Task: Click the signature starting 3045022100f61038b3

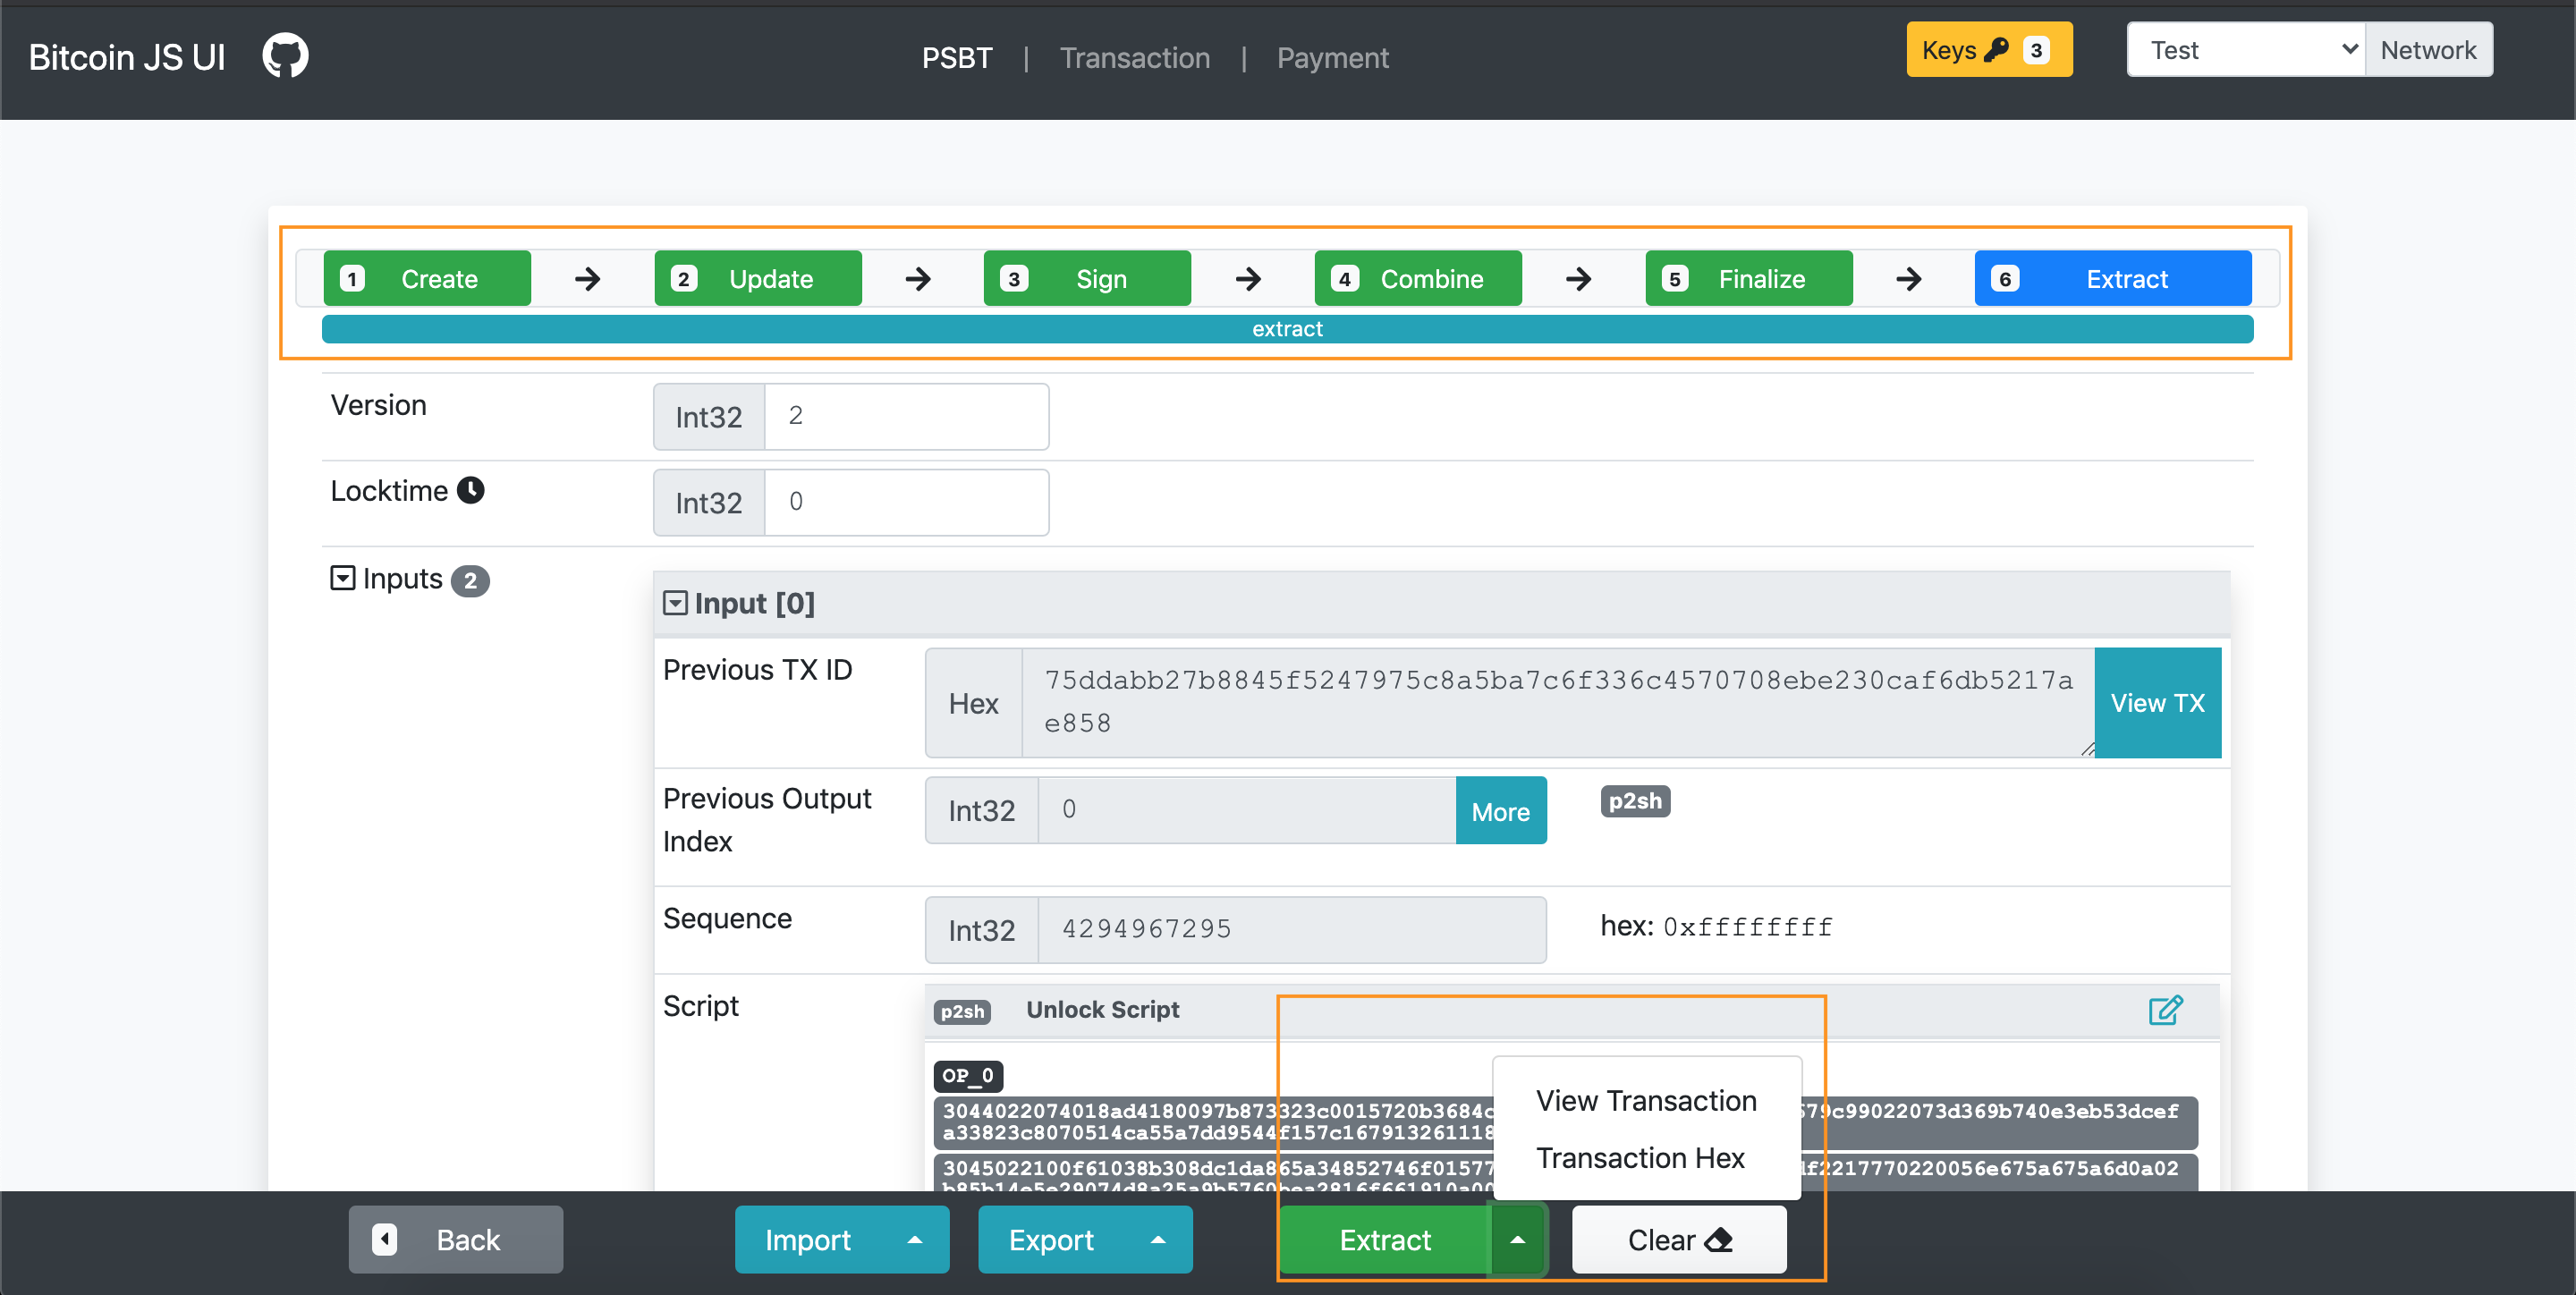Action: tap(1565, 1172)
